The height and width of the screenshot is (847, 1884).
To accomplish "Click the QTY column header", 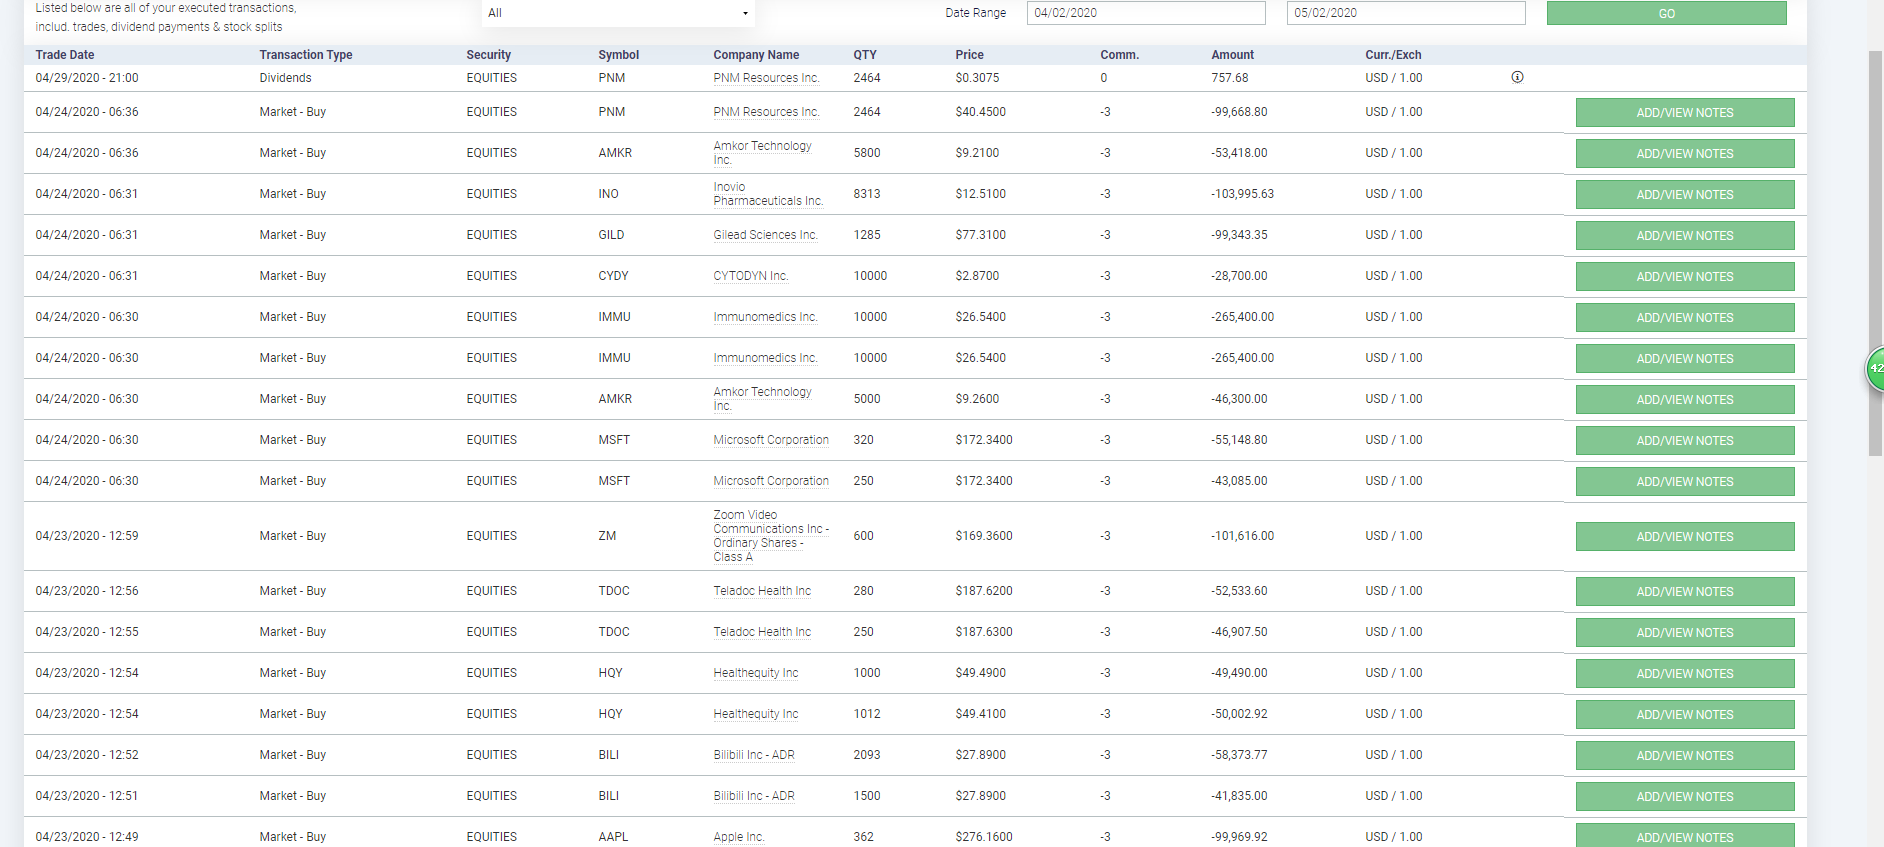I will (x=865, y=55).
